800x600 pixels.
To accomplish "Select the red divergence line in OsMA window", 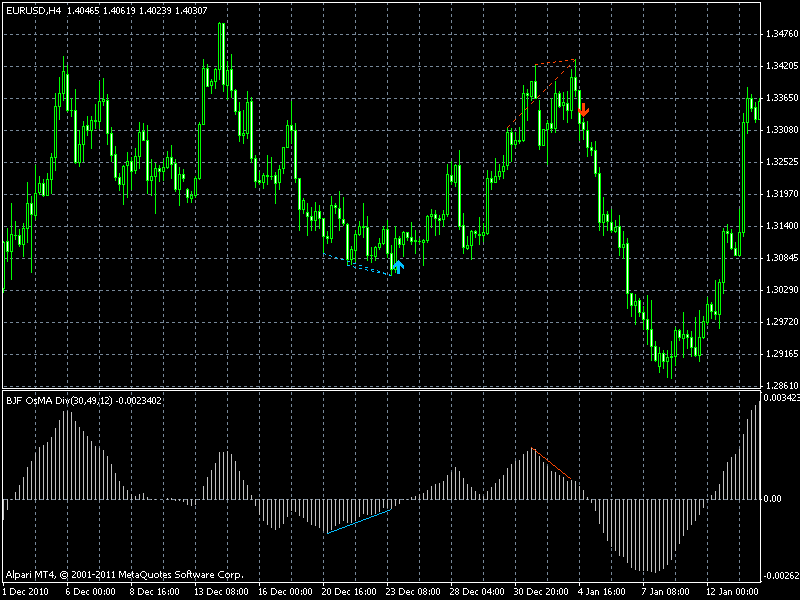I will point(551,463).
